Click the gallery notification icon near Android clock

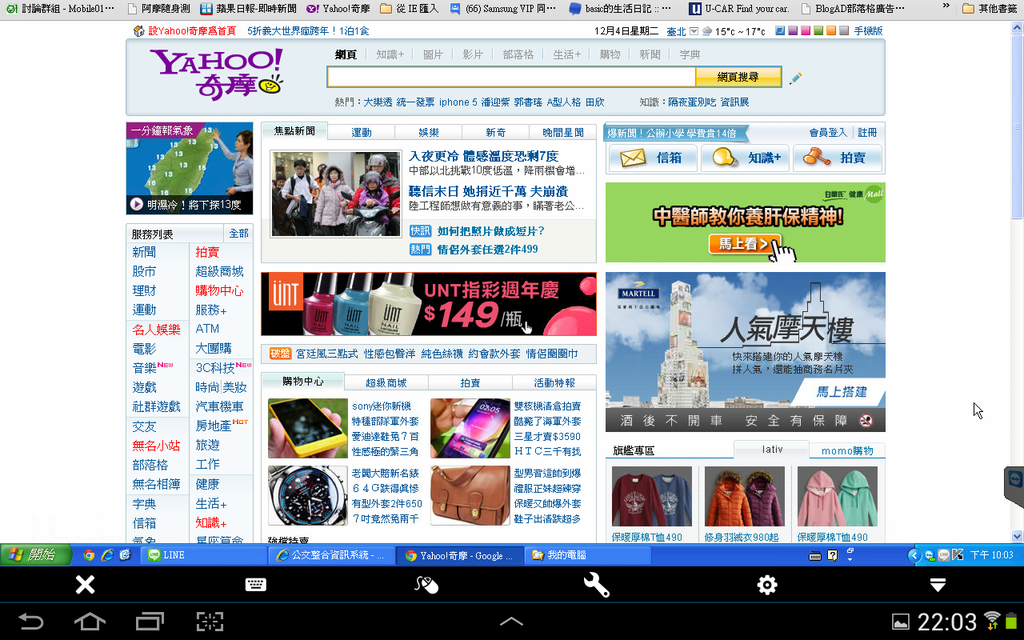pyautogui.click(x=901, y=622)
